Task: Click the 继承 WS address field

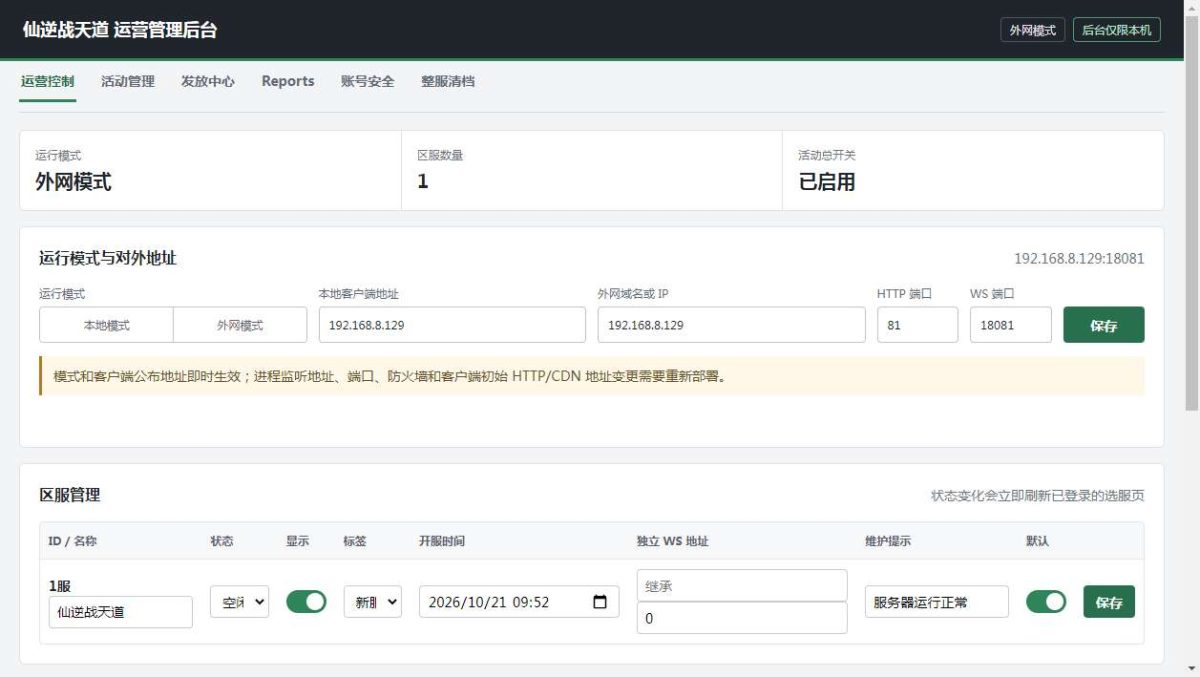Action: click(742, 586)
